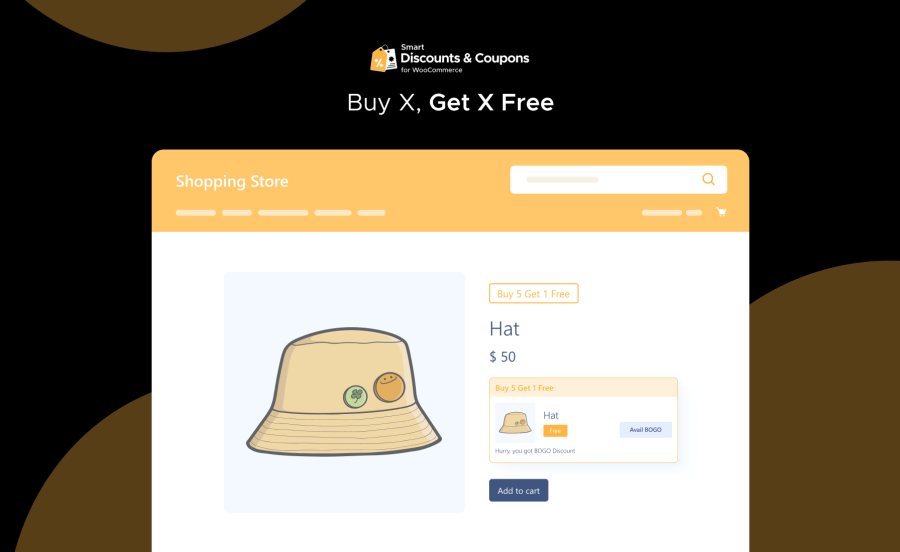Image resolution: width=900 pixels, height=552 pixels.
Task: Open the large bucket hat product image
Action: tap(344, 392)
